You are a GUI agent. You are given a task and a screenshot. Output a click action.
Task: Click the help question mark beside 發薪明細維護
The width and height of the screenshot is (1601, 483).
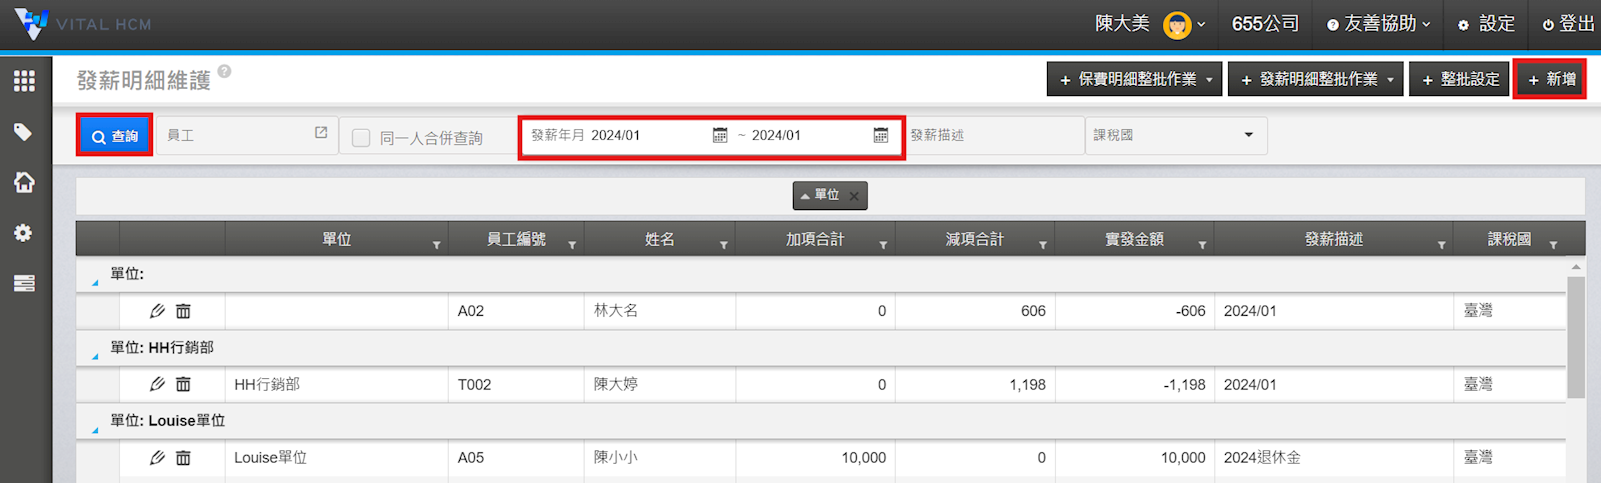pos(225,71)
